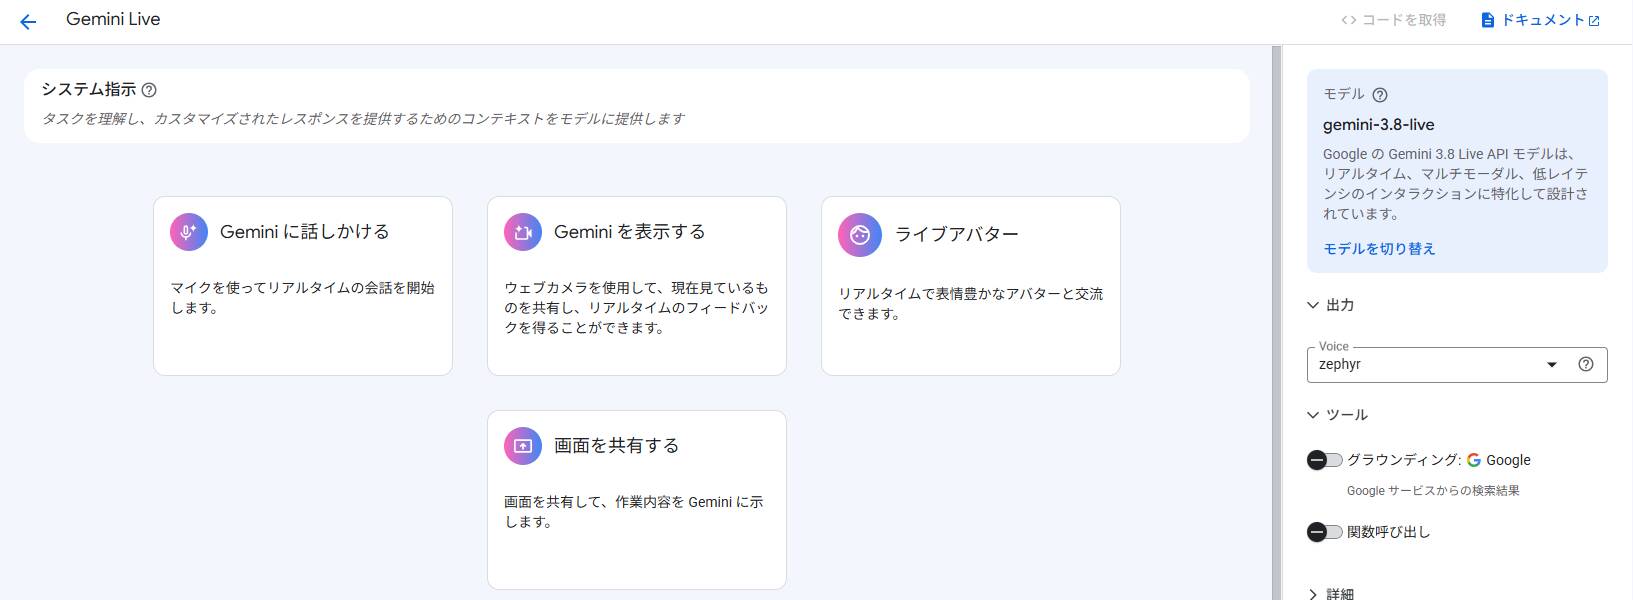Image resolution: width=1633 pixels, height=600 pixels.
Task: Click the external-link icon after ドキュメント
Action: pos(1594,20)
